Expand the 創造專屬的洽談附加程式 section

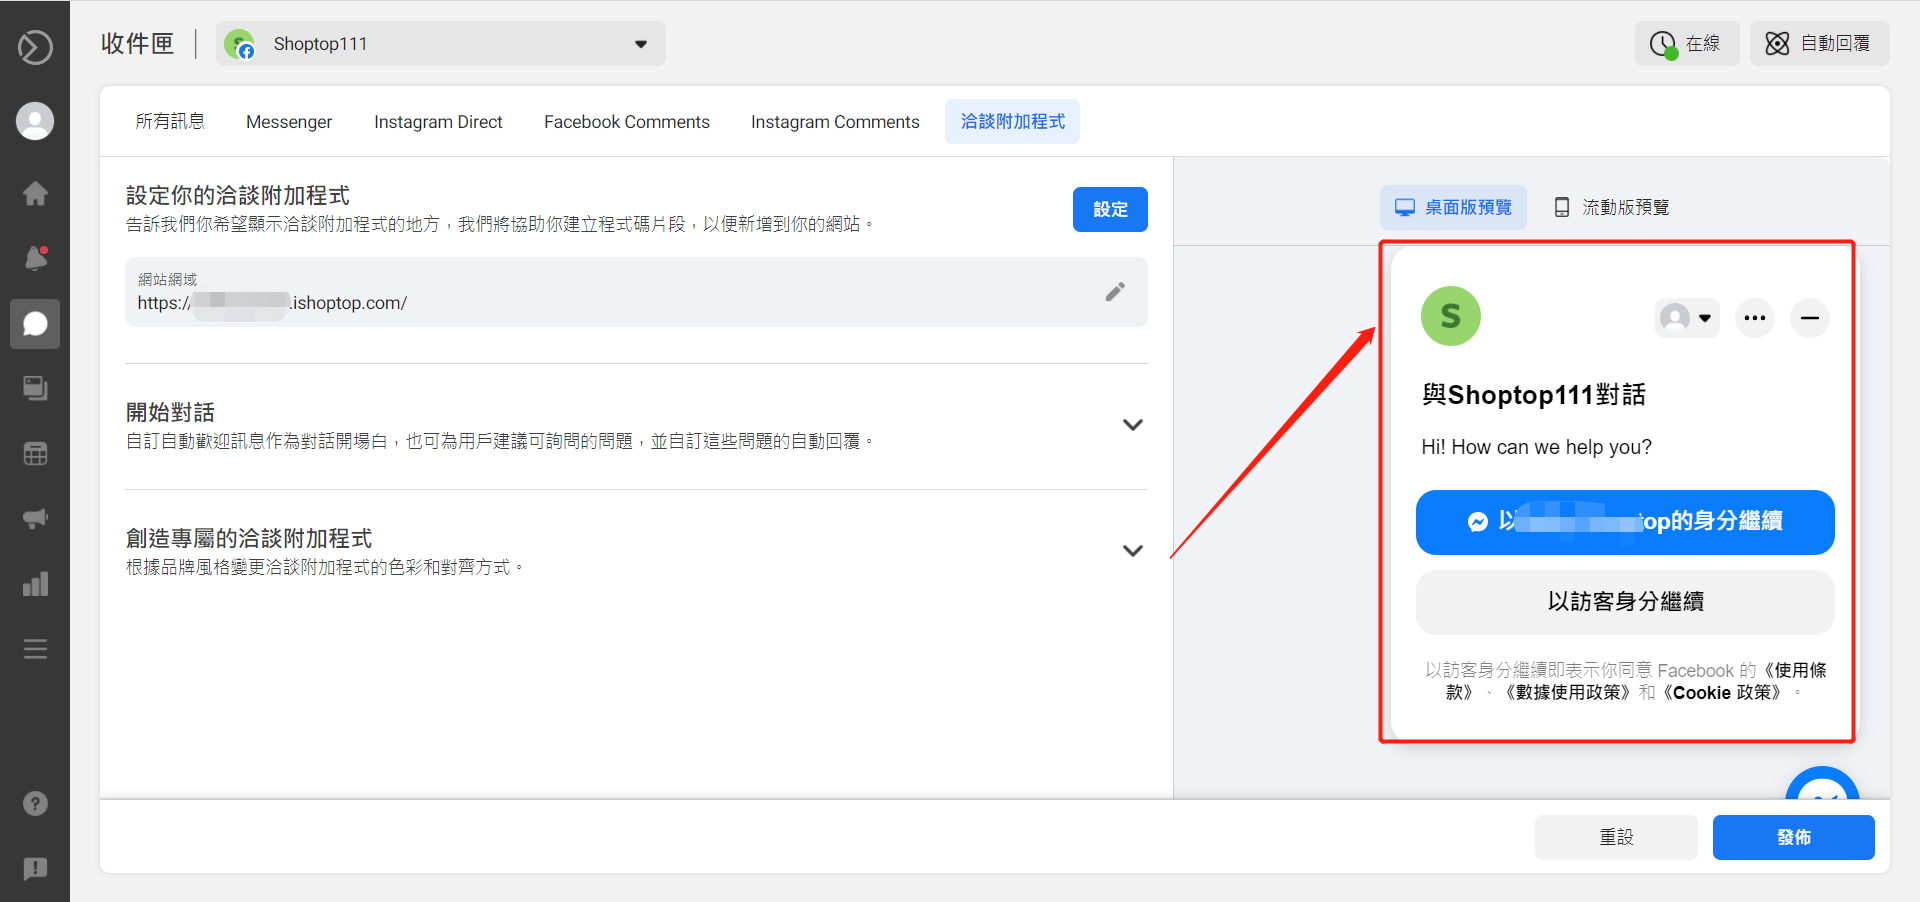pos(1133,551)
